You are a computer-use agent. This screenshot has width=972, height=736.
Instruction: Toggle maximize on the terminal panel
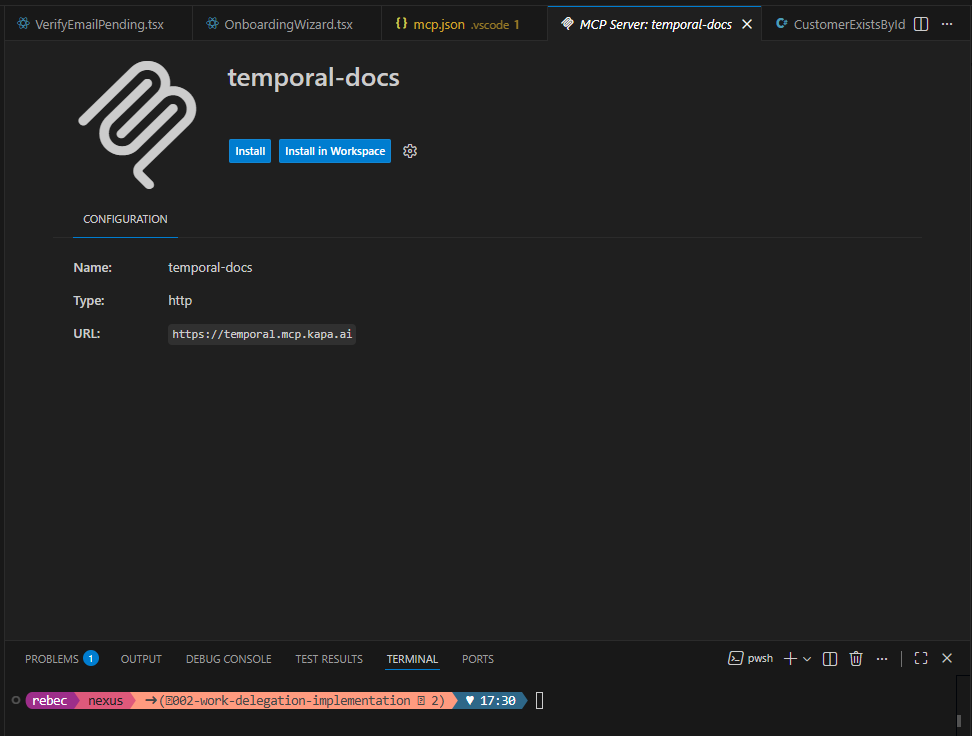pyautogui.click(x=920, y=658)
